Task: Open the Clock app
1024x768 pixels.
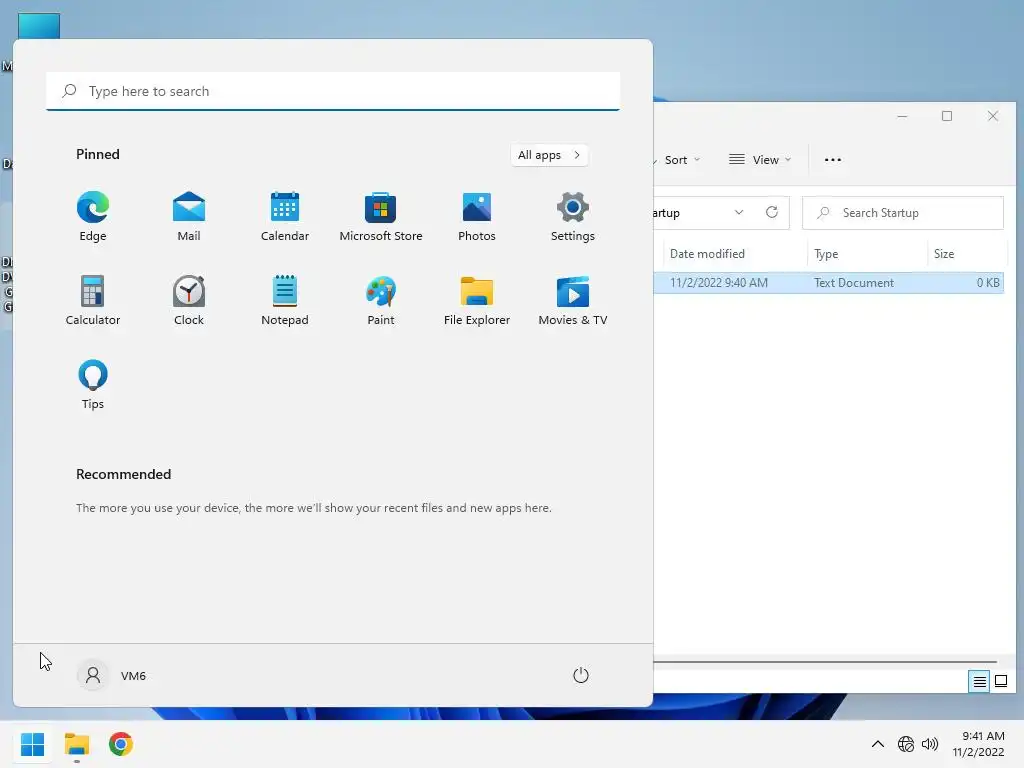Action: pos(189,300)
